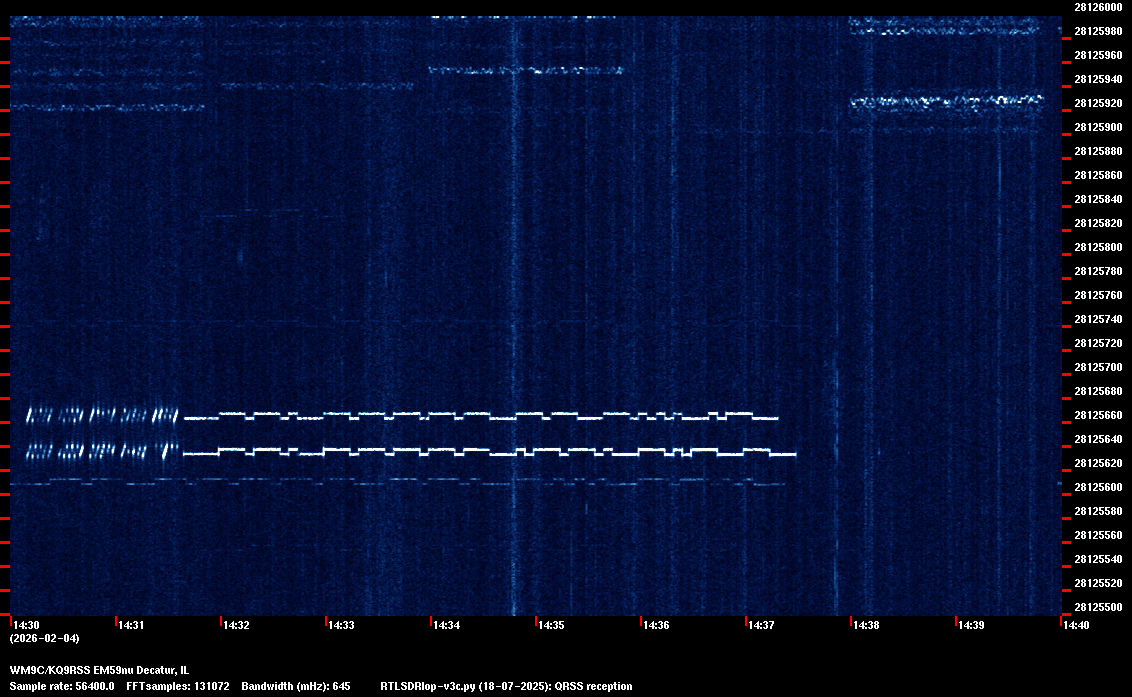Viewport: 1132px width, 697px height.
Task: Click the 28125660 frequency scale label
Action: click(1097, 415)
